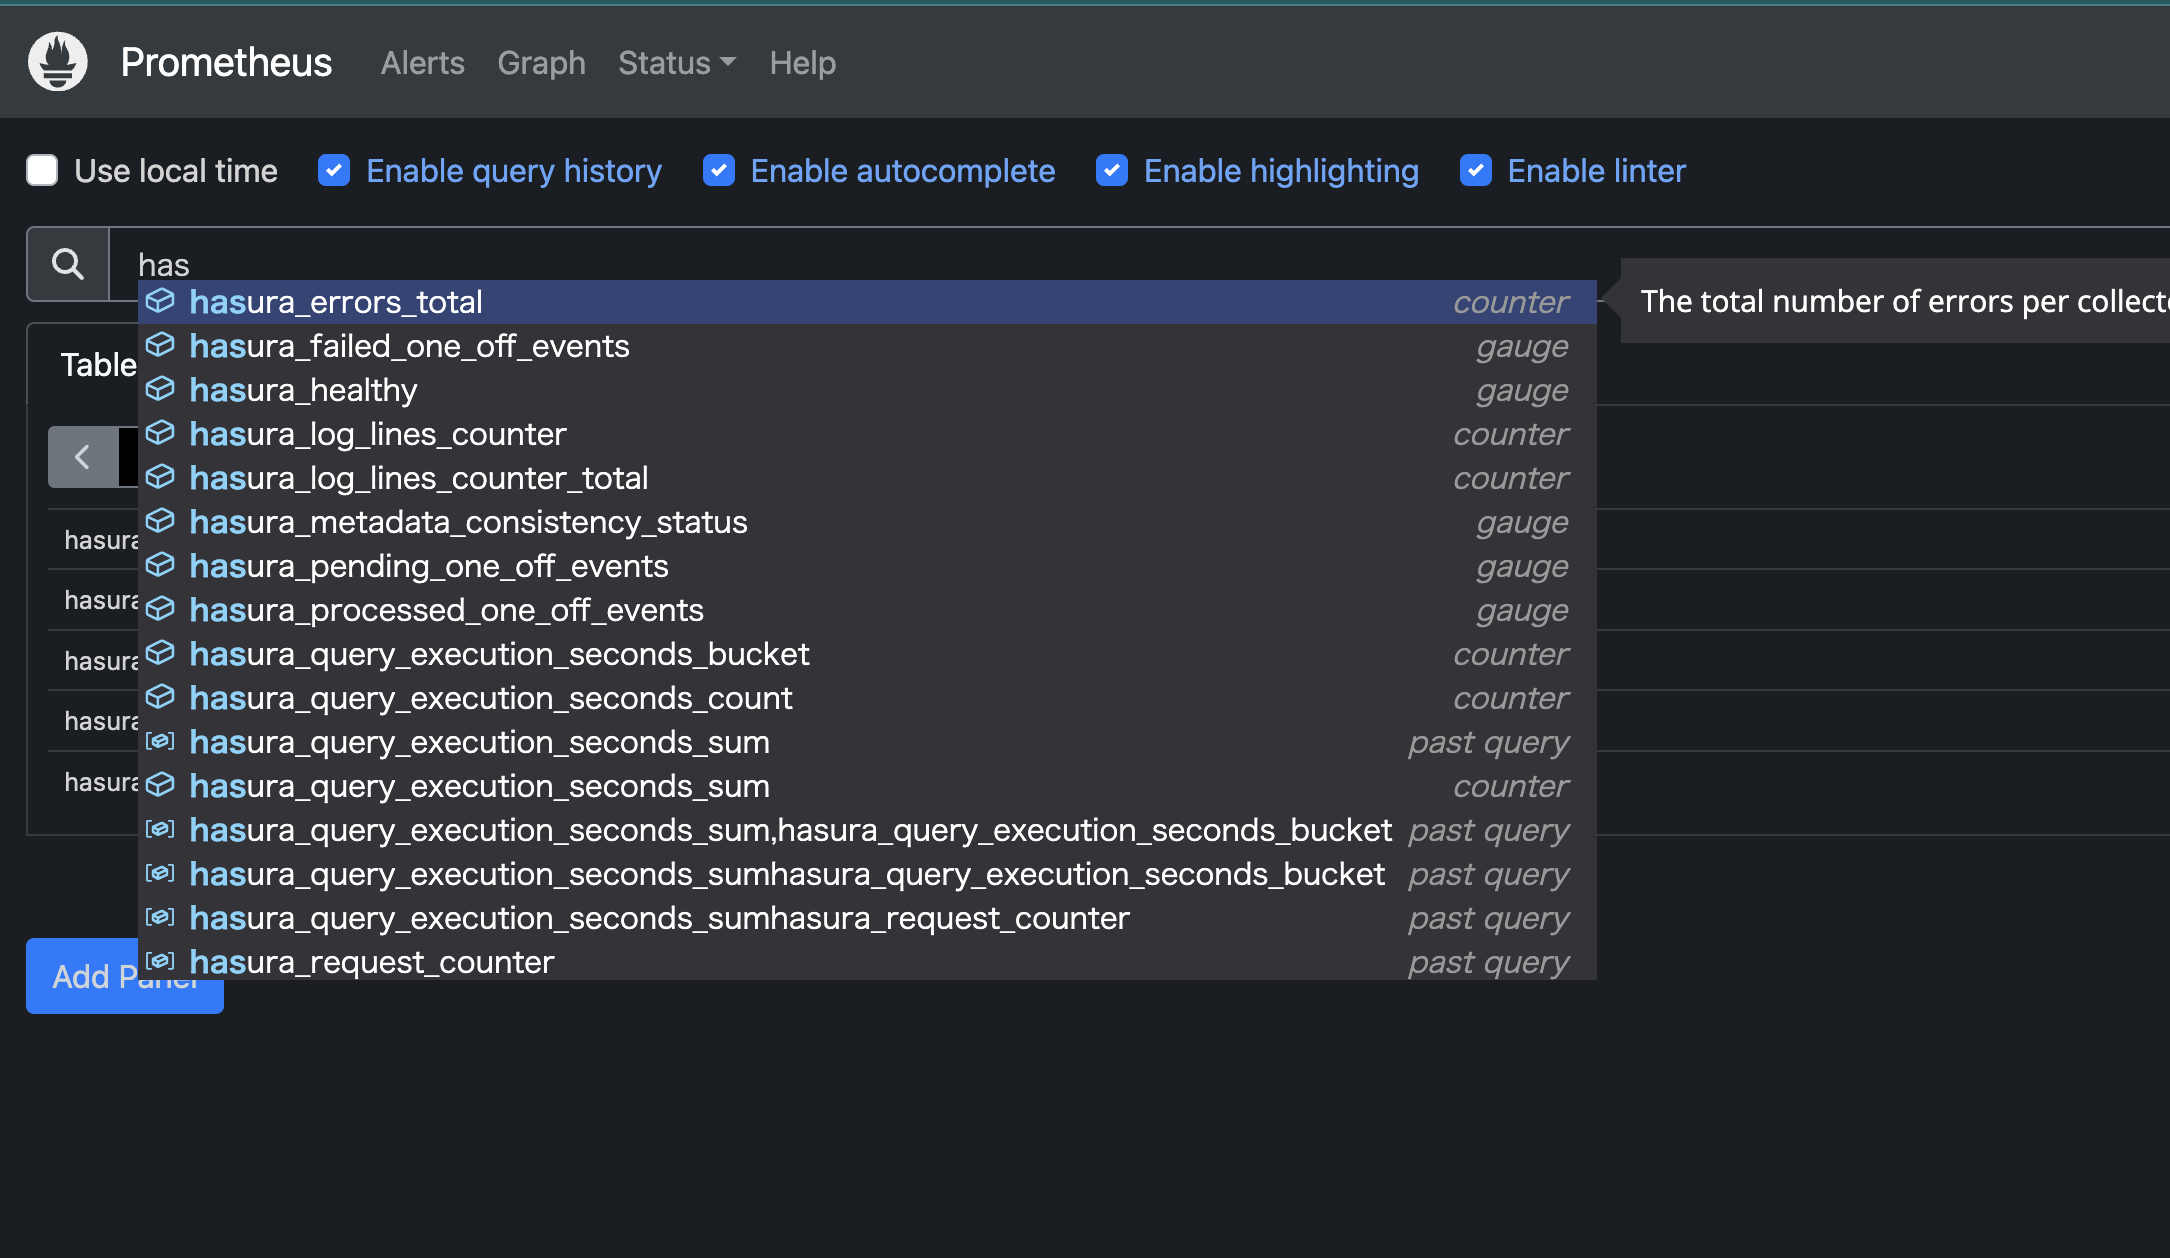Click cube icon next to hasura_log_lines_counter_total
The width and height of the screenshot is (2170, 1258).
[160, 477]
